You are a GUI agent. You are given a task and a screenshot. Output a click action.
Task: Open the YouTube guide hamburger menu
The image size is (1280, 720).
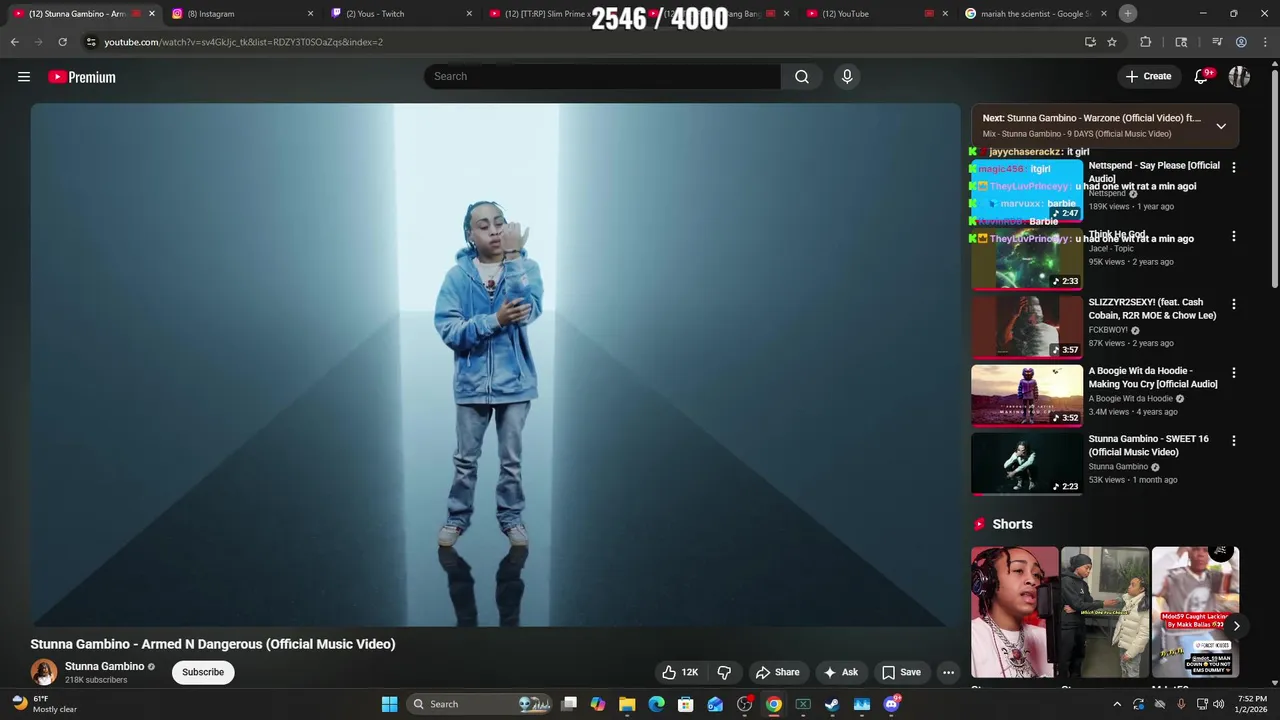(x=24, y=77)
